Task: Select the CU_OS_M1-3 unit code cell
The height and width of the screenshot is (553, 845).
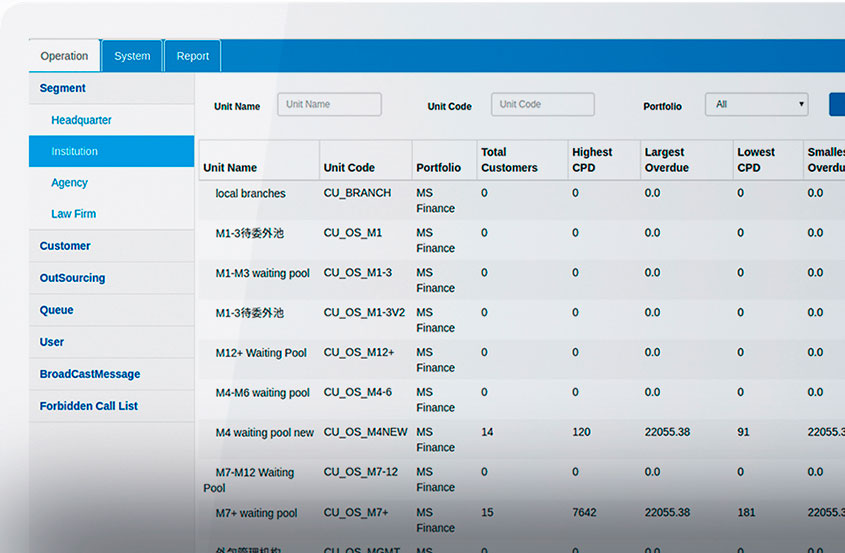Action: coord(358,273)
